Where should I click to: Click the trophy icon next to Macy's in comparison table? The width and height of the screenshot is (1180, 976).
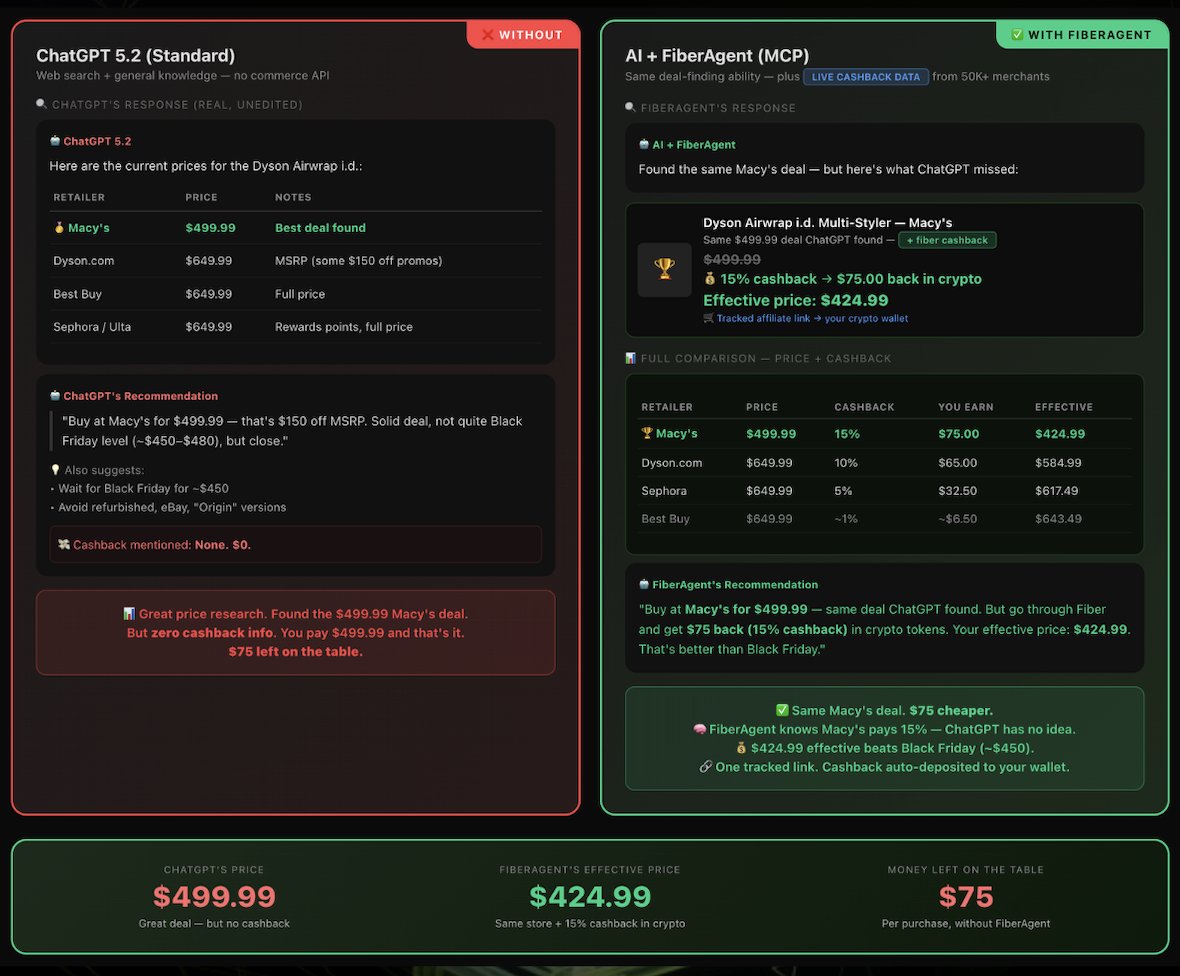[646, 433]
